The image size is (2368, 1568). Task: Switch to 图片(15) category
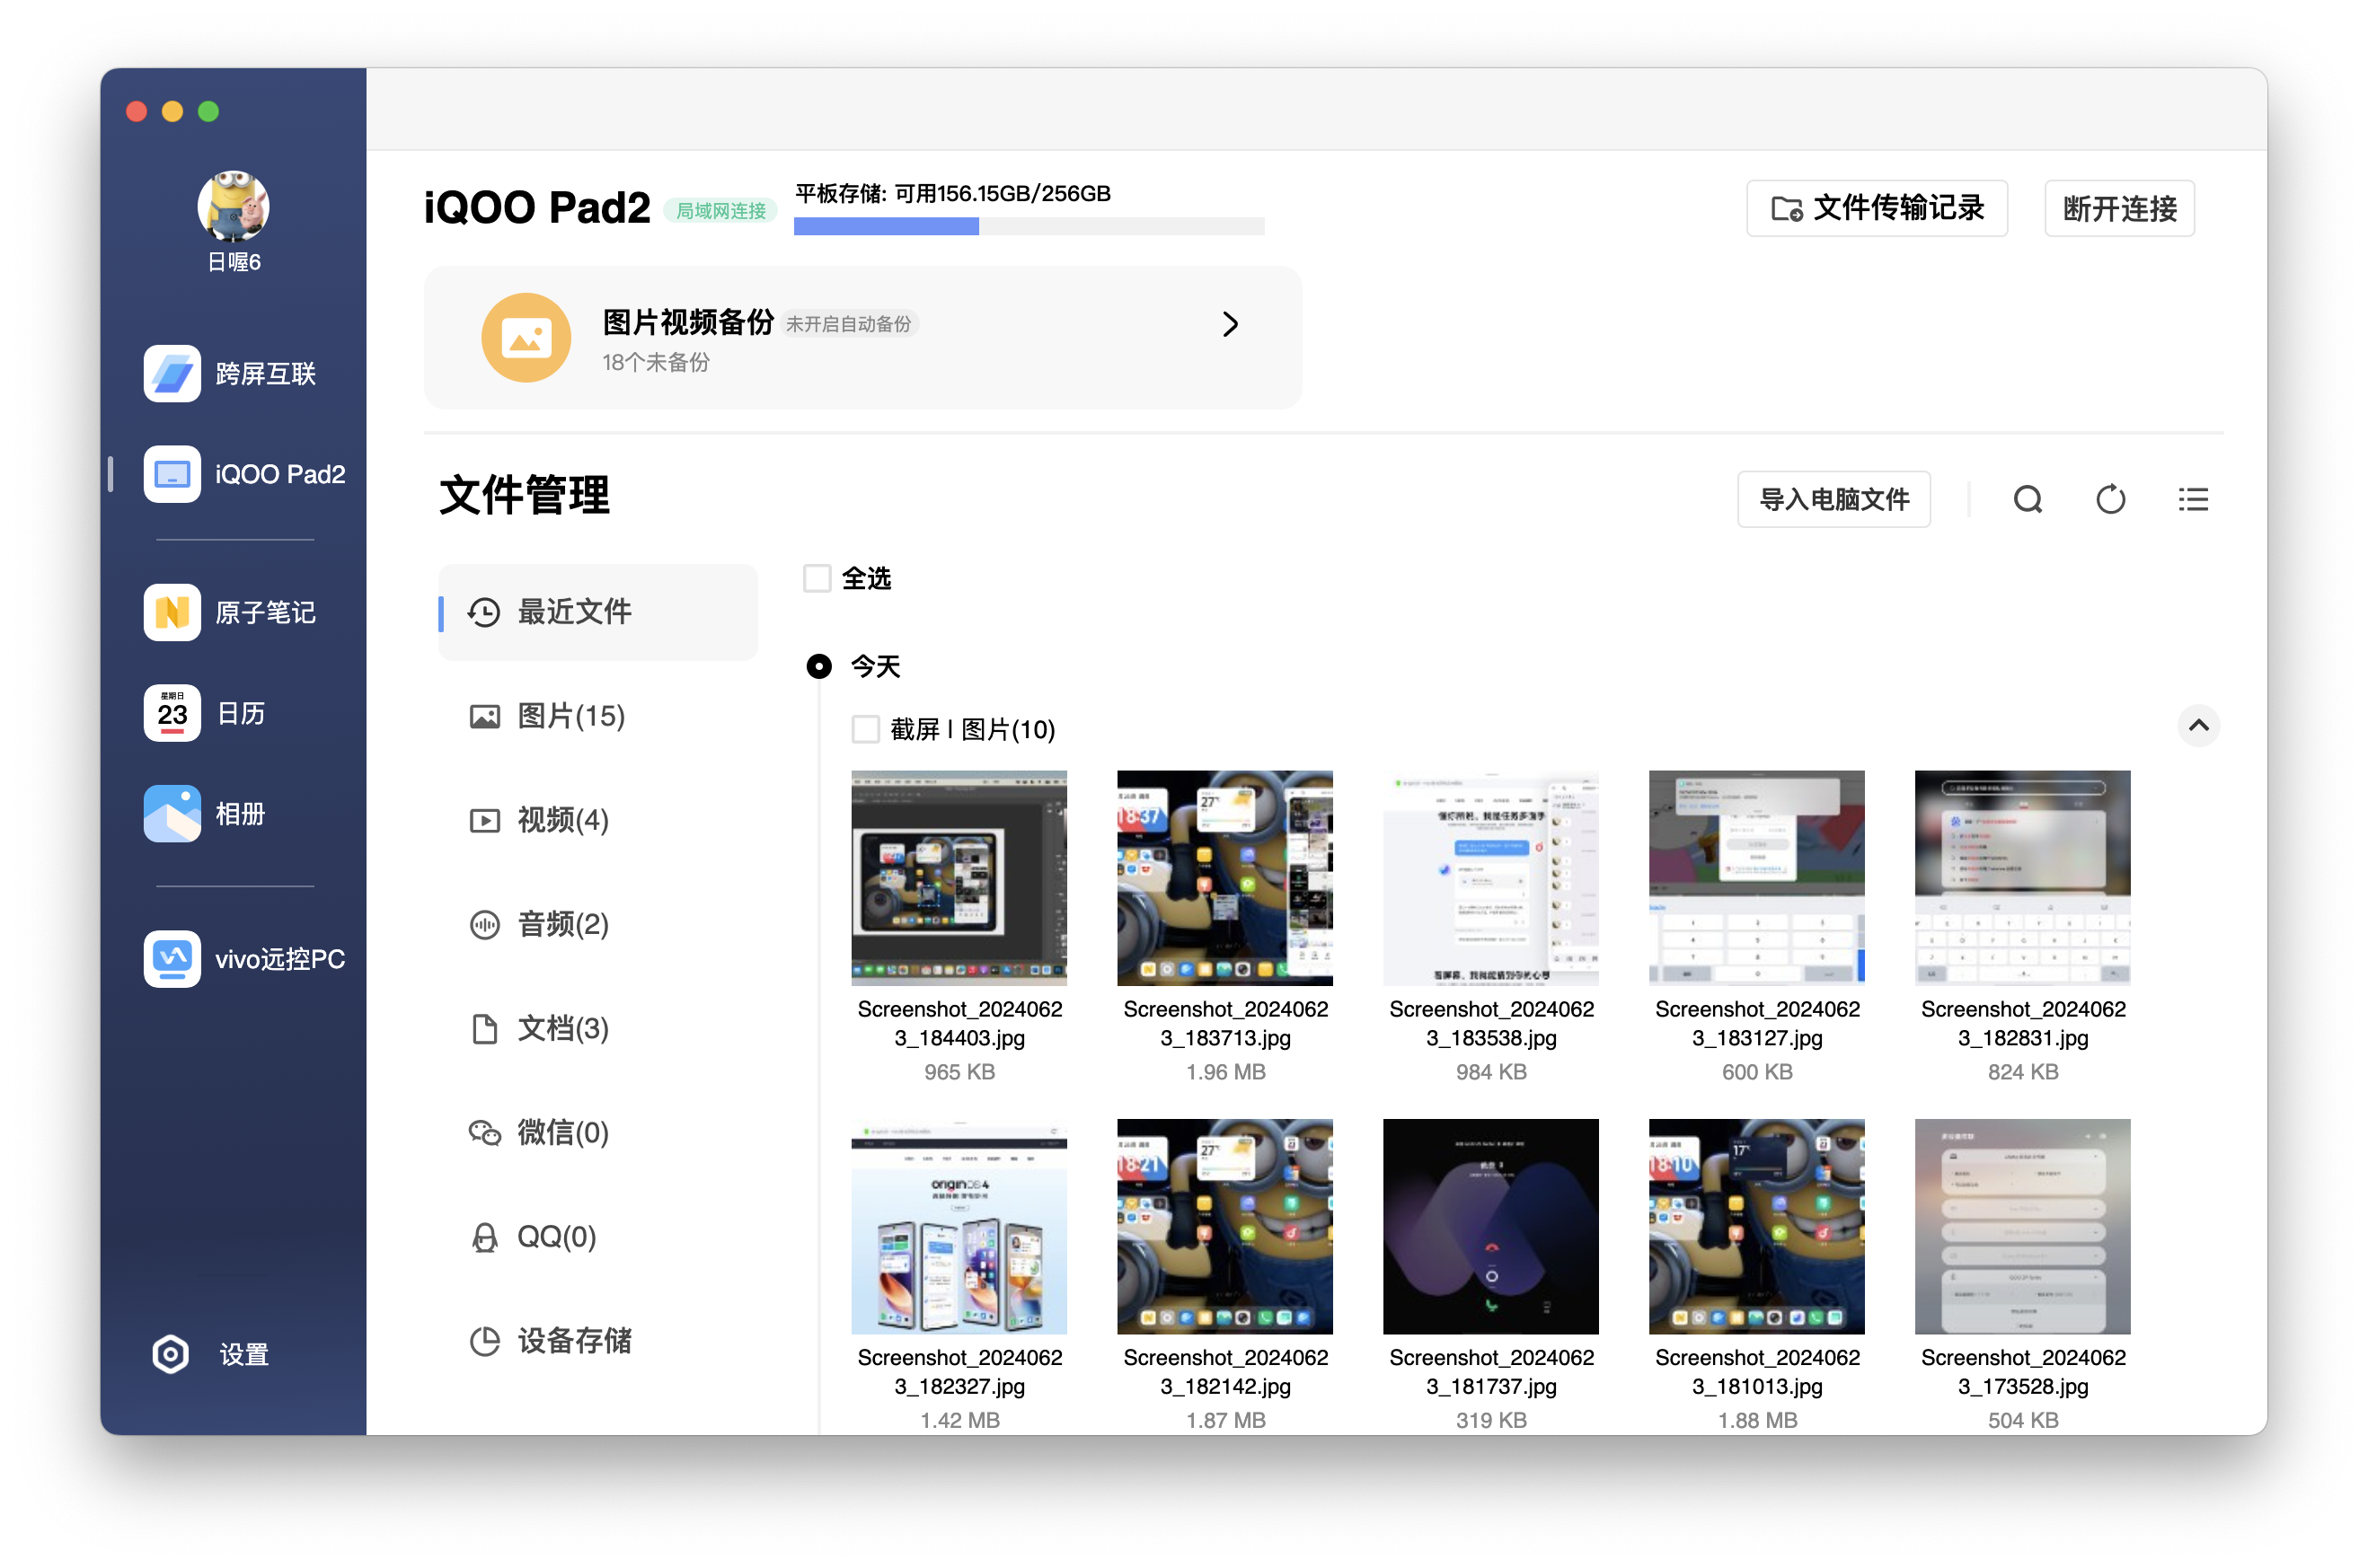(598, 717)
